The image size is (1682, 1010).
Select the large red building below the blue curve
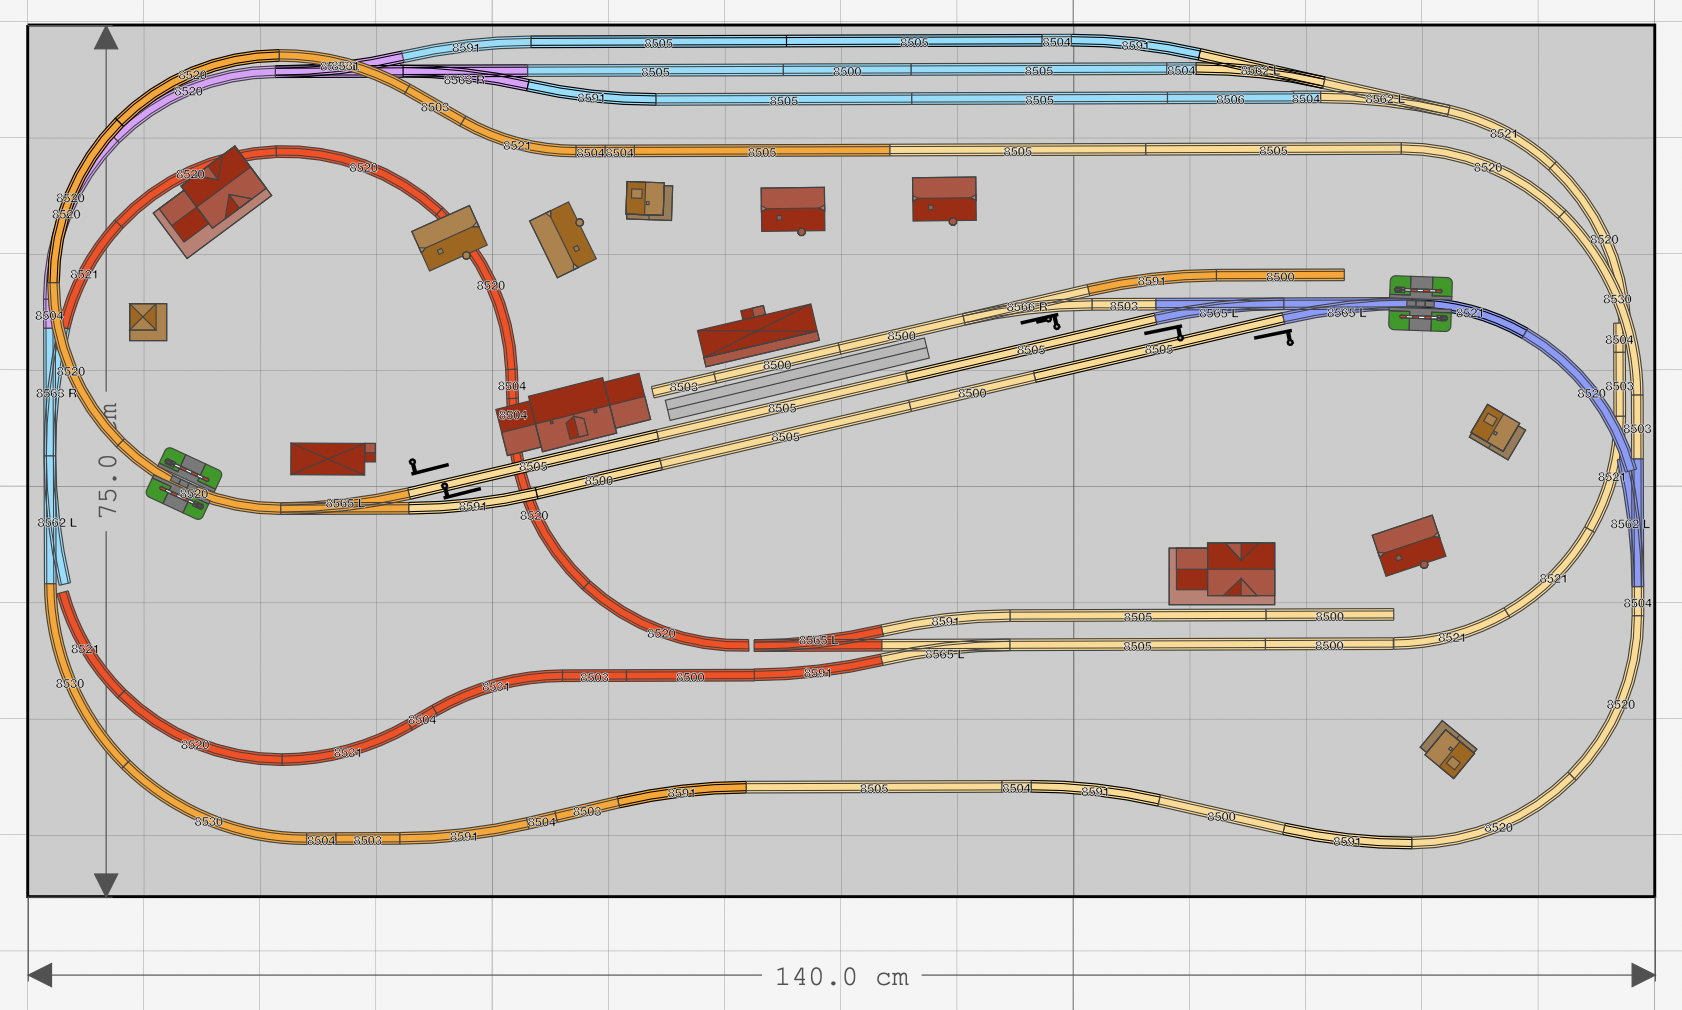point(1222,573)
